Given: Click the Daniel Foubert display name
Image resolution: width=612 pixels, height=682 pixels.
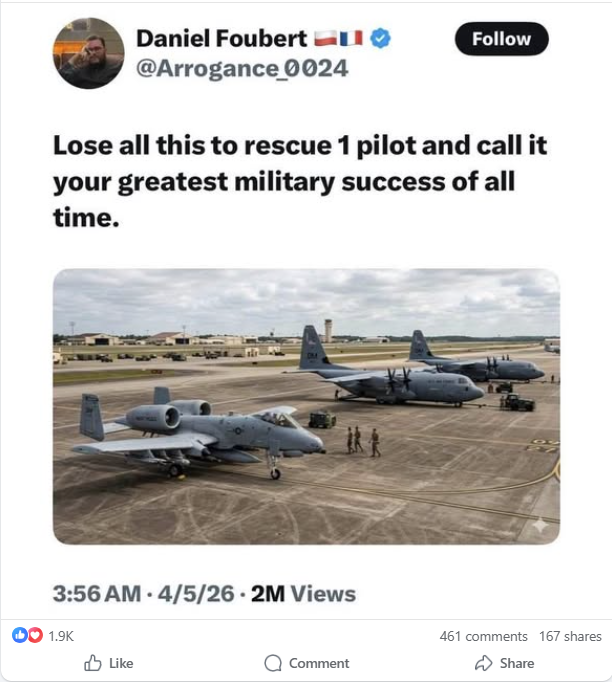Looking at the screenshot, I should tap(220, 39).
